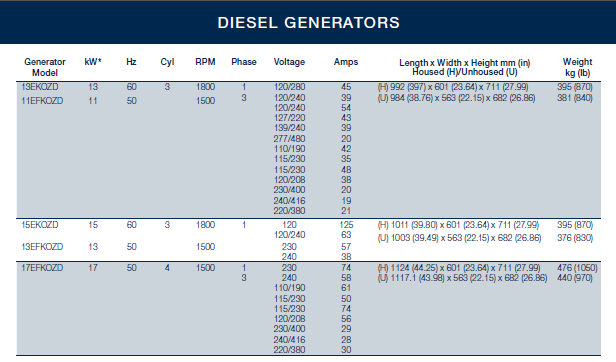Select model name 17EFKOZD
The image size is (616, 362).
coord(42,268)
